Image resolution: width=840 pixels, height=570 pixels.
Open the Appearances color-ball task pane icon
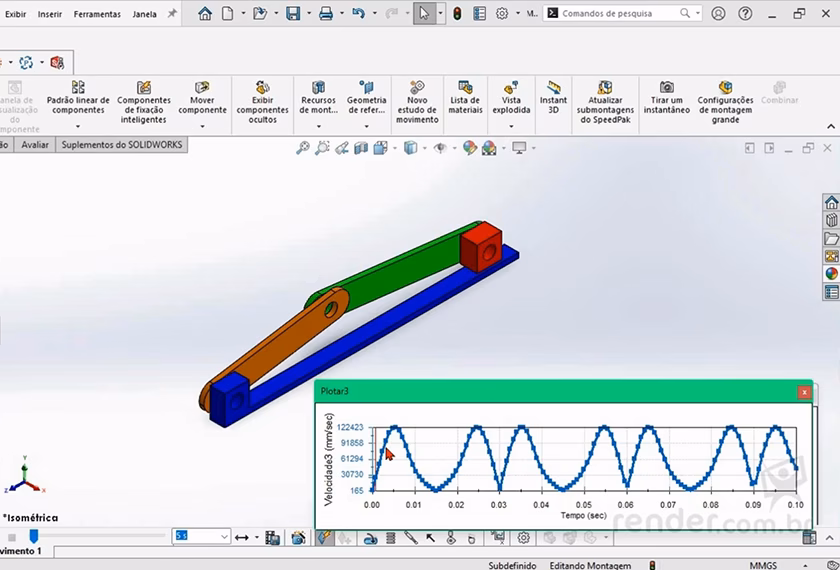831,273
